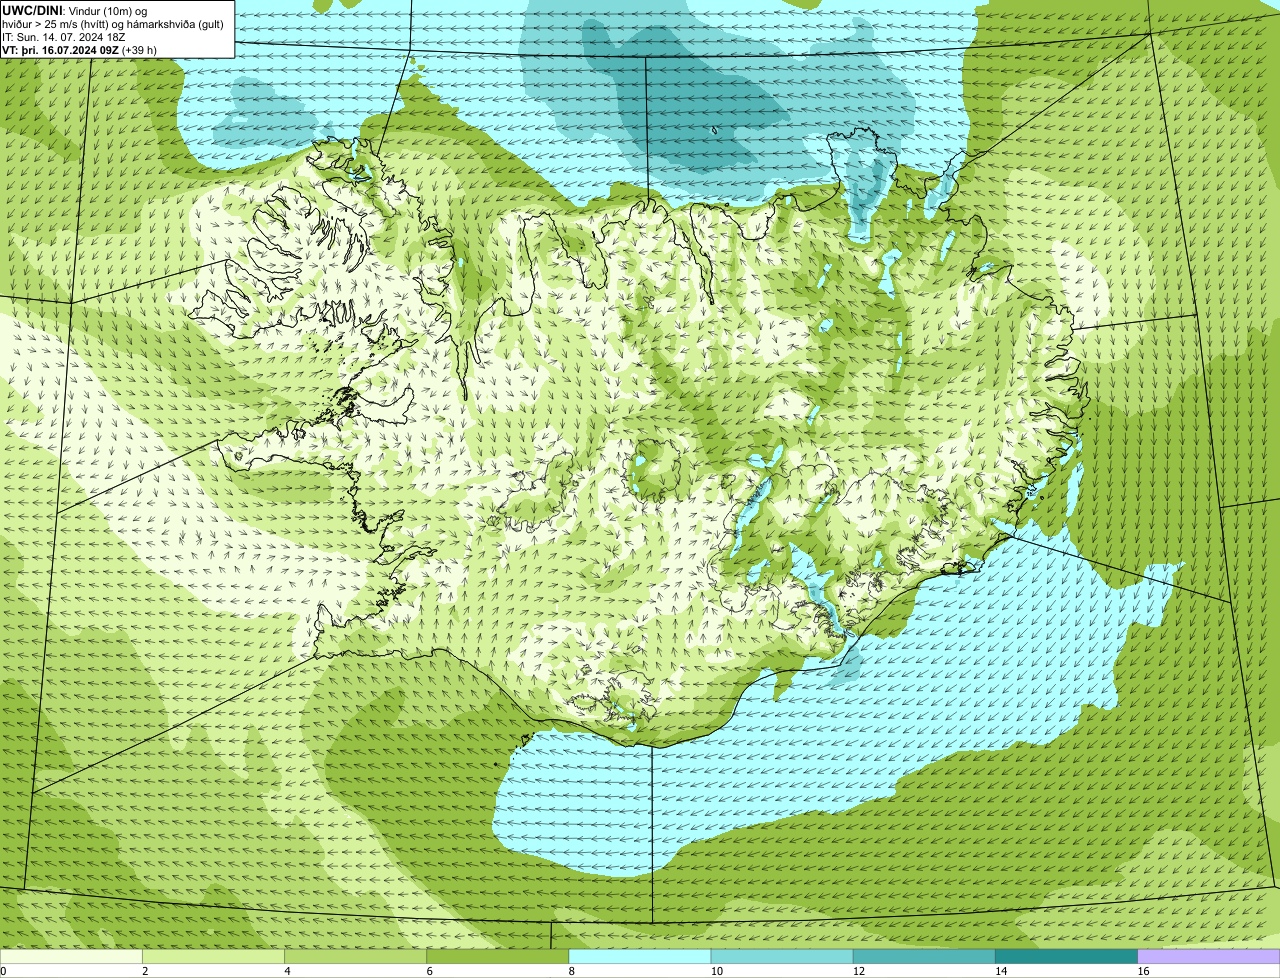This screenshot has width=1280, height=978.
Task: Click the "UWC/DINI" title text
Action: click(x=33, y=10)
